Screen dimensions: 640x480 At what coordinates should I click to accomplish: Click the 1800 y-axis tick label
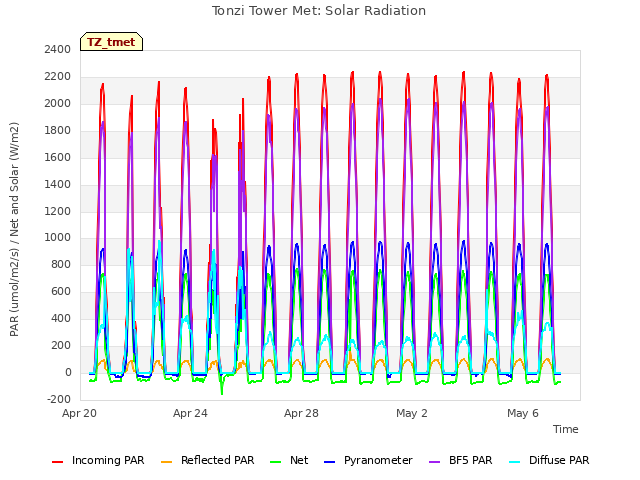58,130
